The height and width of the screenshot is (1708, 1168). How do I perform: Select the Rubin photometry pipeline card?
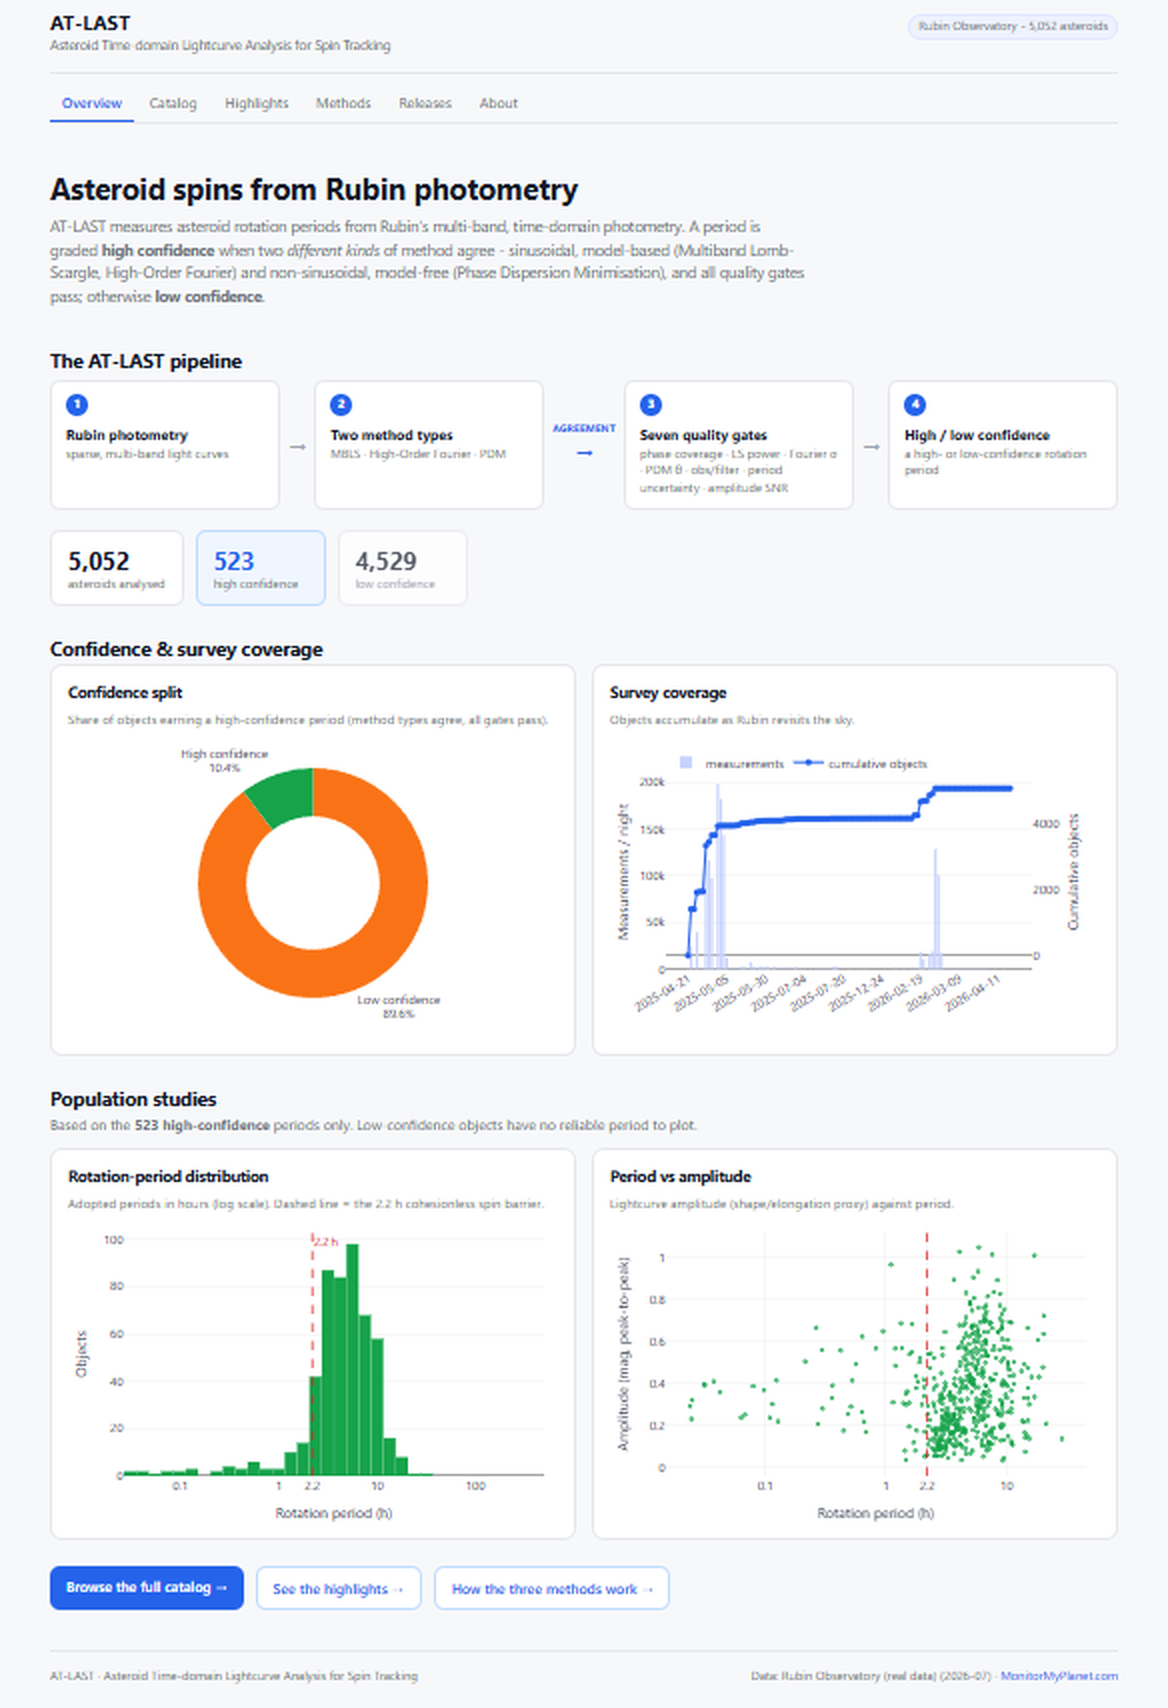tap(165, 445)
